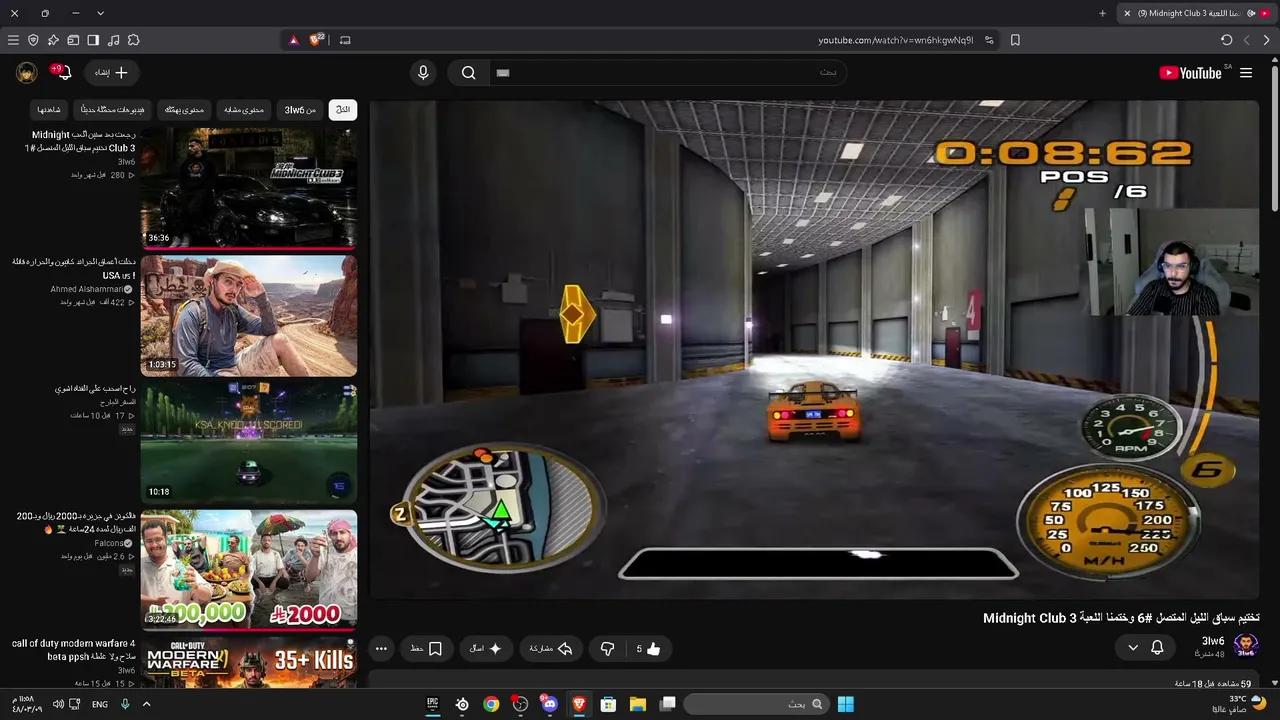The width and height of the screenshot is (1280, 720).
Task: Select the Midnight Club 3 browser tab
Action: pyautogui.click(x=1196, y=13)
